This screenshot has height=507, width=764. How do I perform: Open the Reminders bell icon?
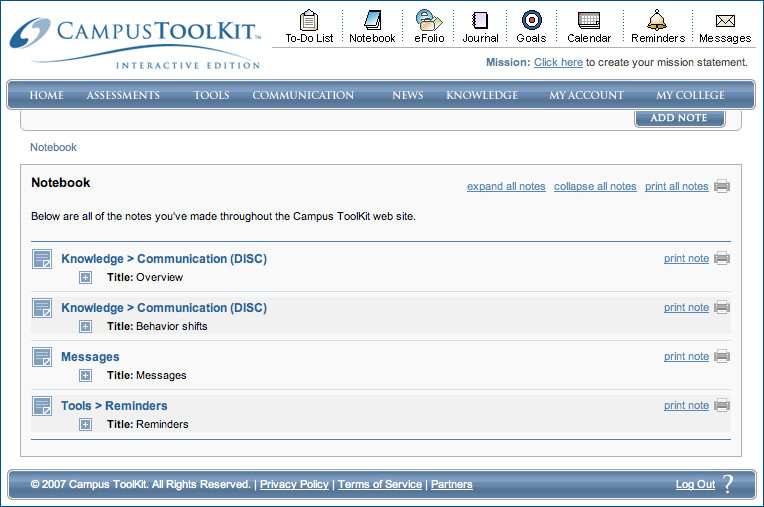[x=657, y=20]
